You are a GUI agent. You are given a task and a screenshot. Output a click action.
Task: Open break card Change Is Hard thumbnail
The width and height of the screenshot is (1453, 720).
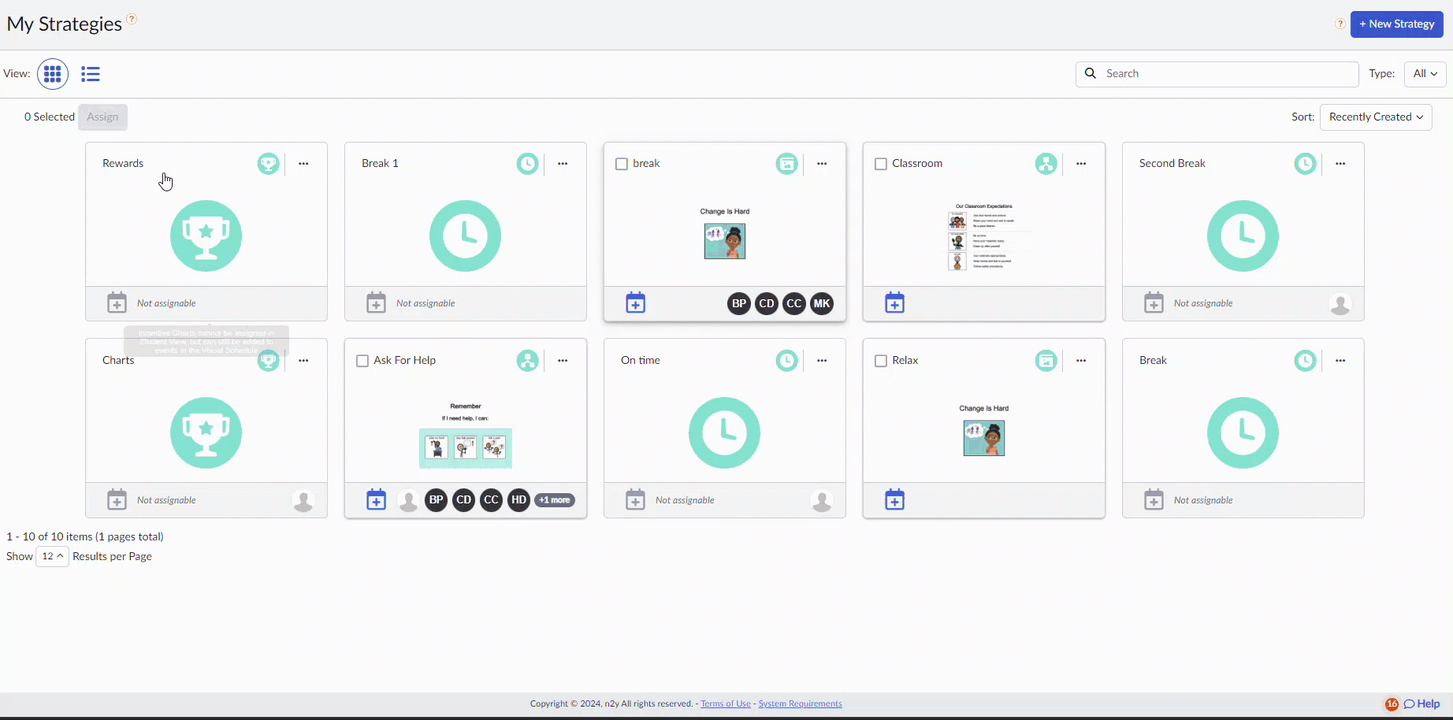(x=725, y=234)
